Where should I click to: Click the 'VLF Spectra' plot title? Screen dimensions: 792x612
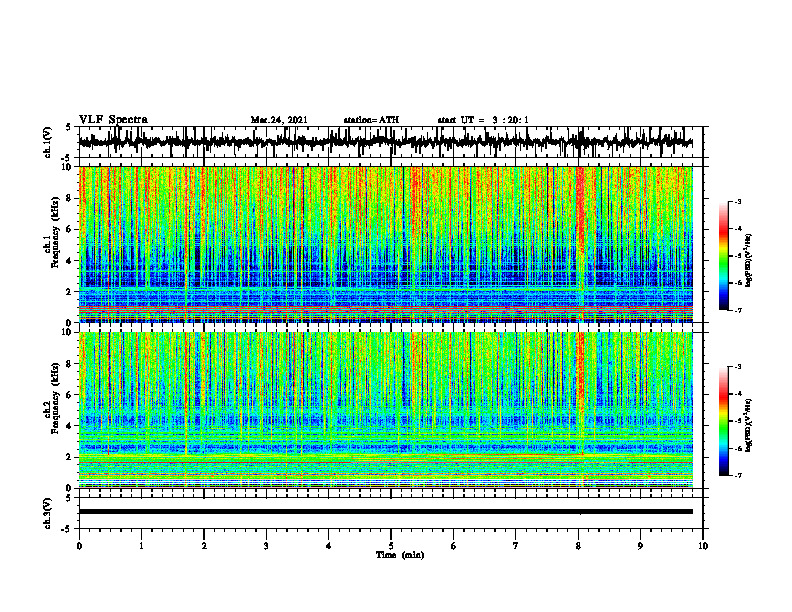click(x=113, y=120)
